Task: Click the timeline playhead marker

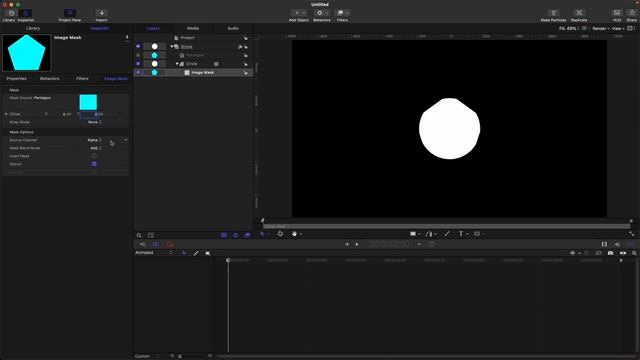Action: [228, 260]
